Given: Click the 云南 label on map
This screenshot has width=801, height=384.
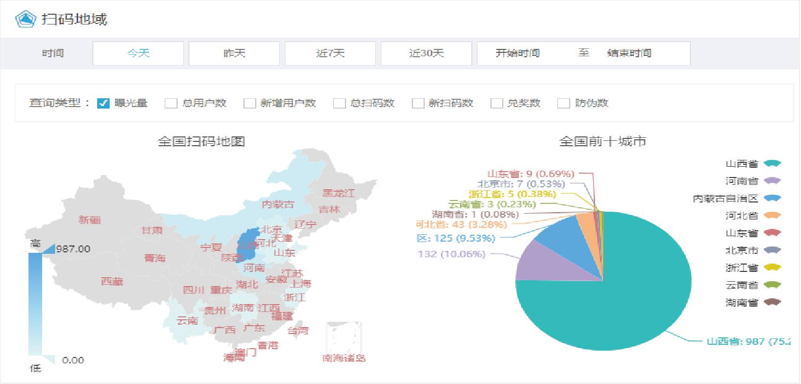Looking at the screenshot, I should 187,321.
